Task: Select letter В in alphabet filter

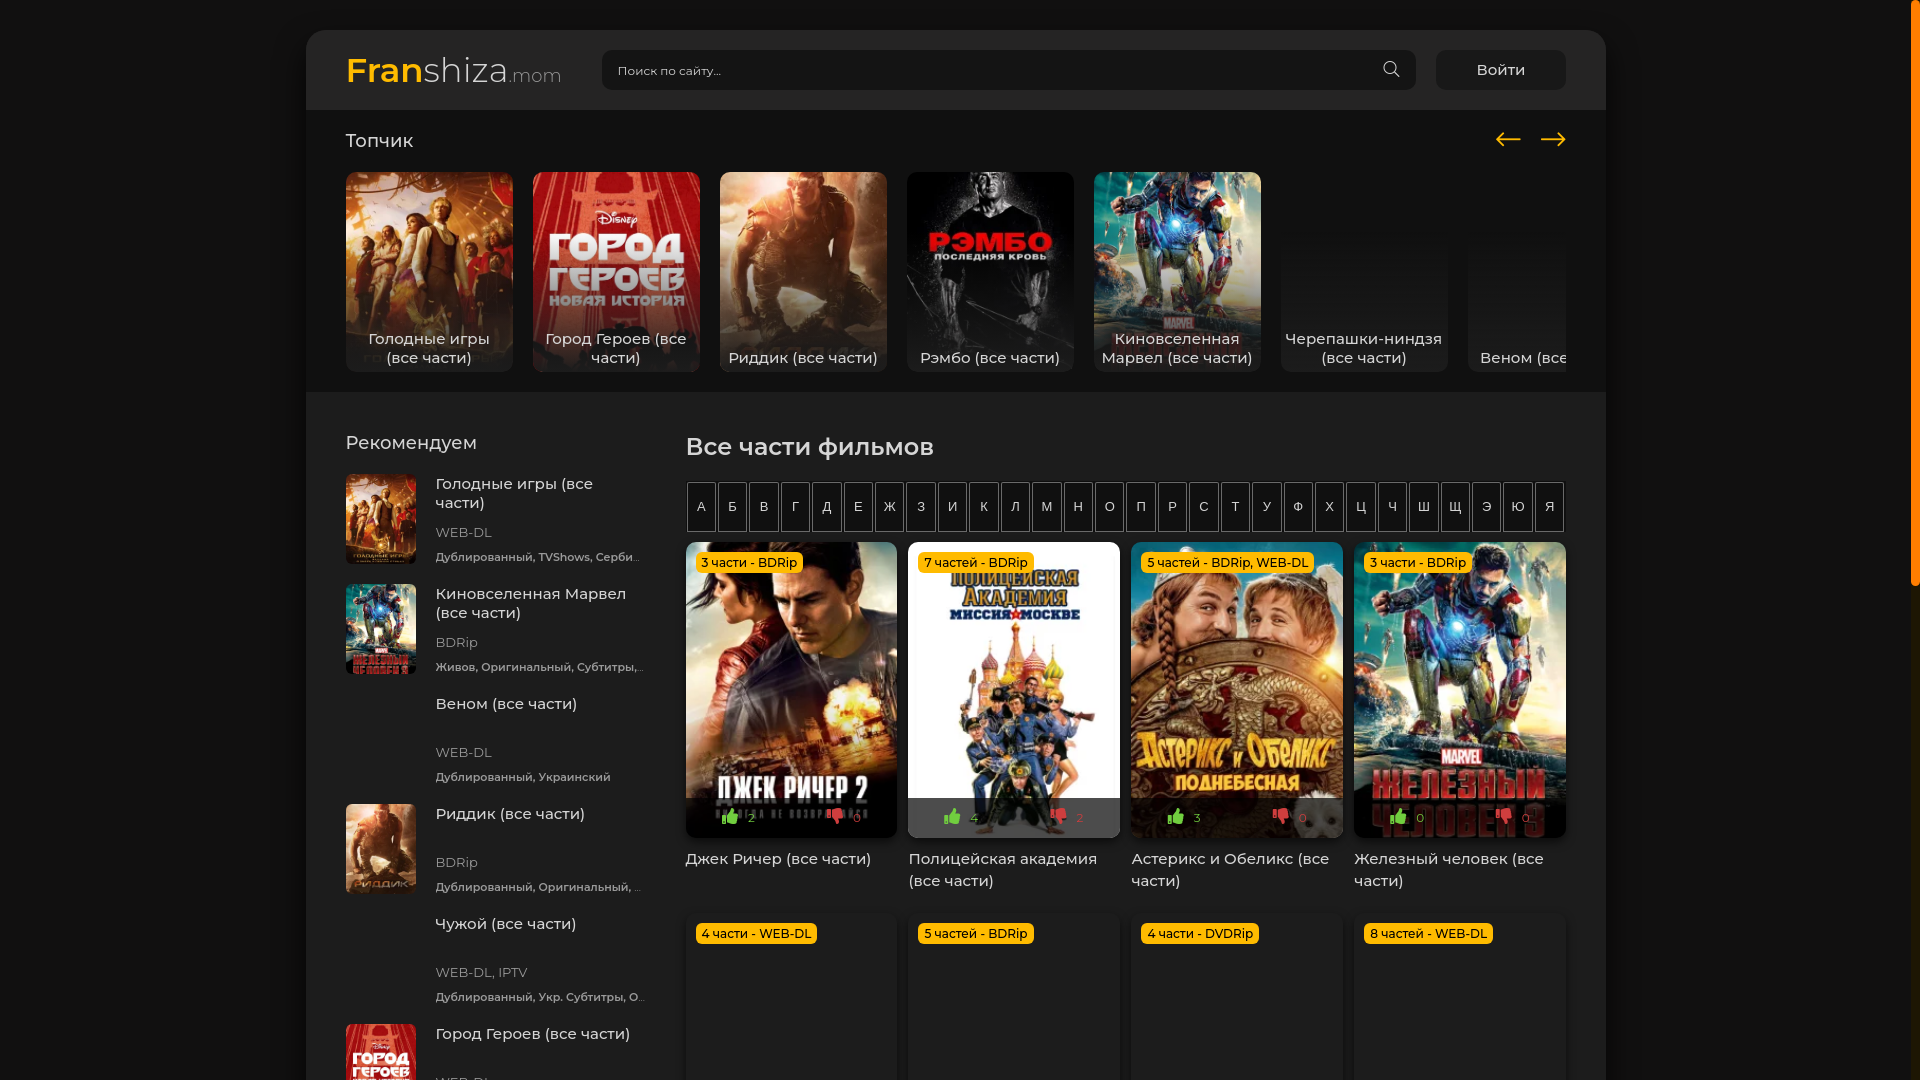Action: click(764, 507)
